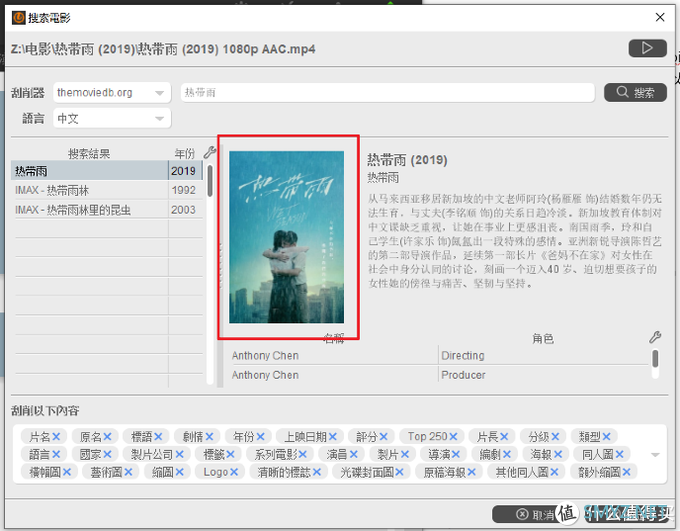Close the 搜索電影 dialog window
This screenshot has height=531, width=680.
660,17
